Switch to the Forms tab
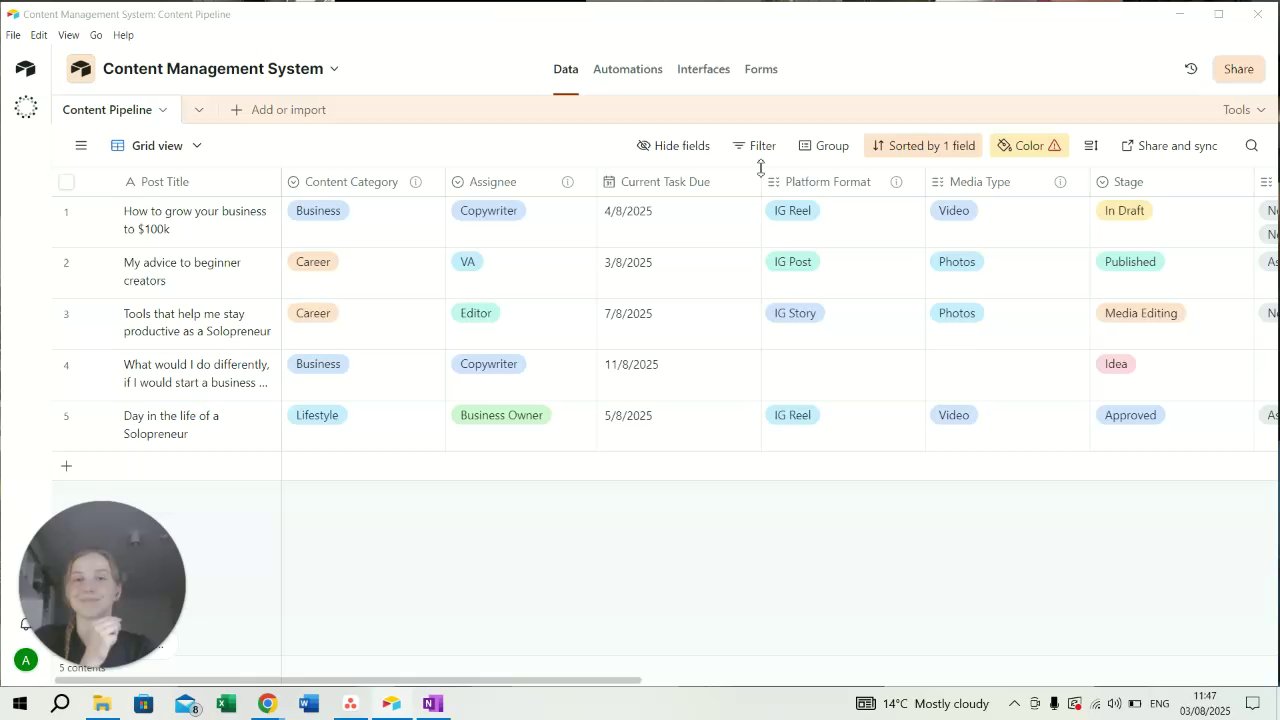 [761, 69]
